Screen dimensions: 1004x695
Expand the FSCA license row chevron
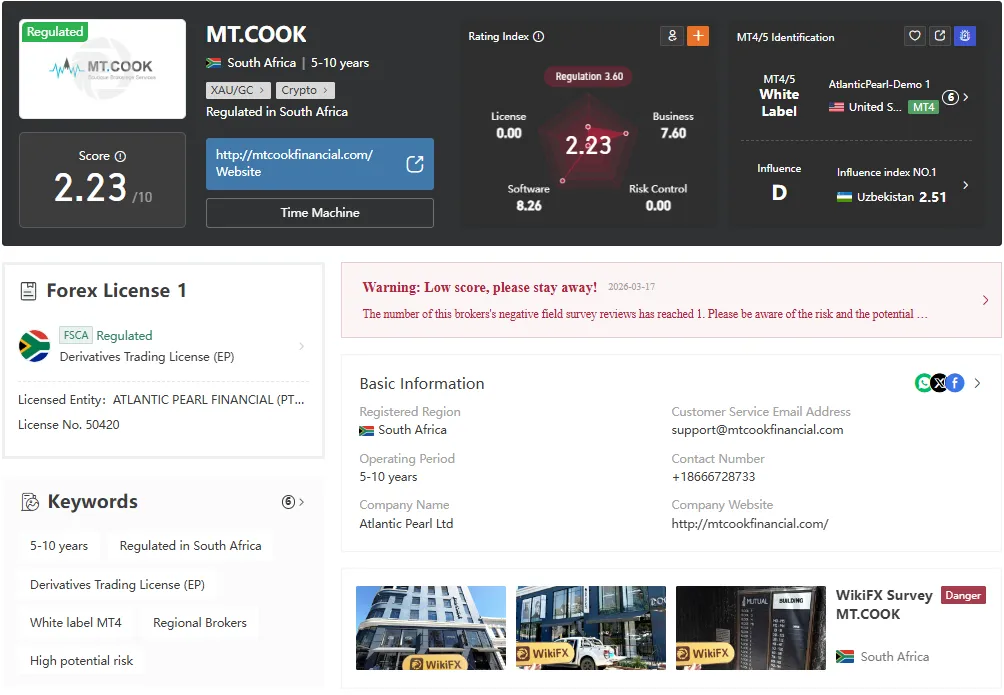(302, 347)
